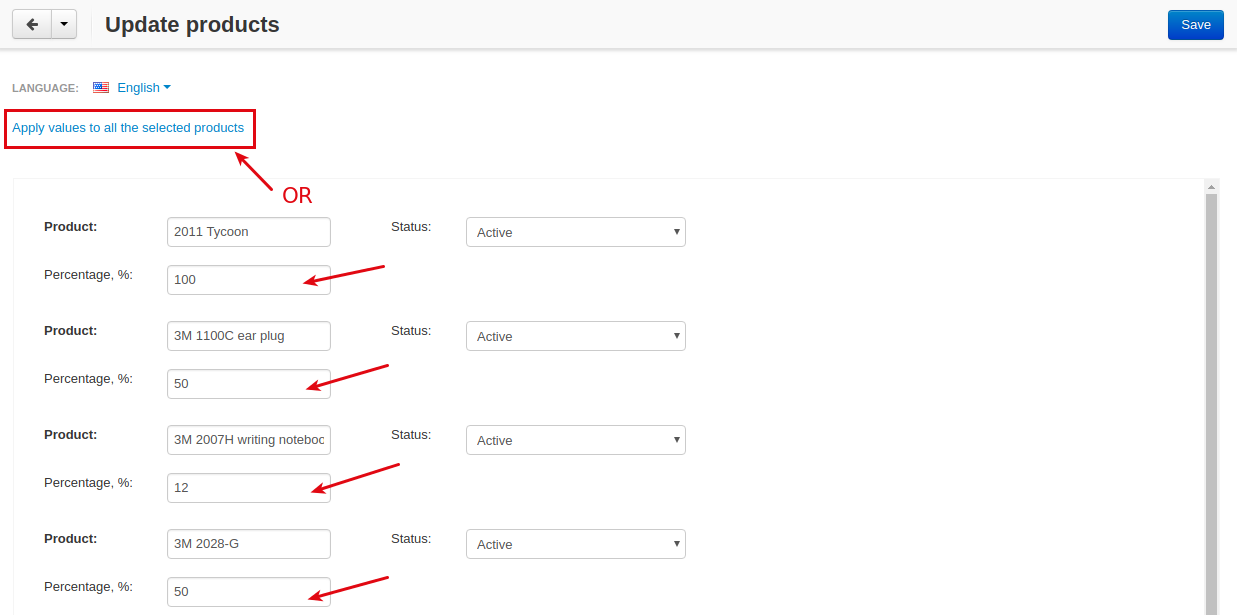Viewport: 1237px width, 615px height.
Task: Edit the 2011 Tycoon product name field
Action: click(x=249, y=232)
